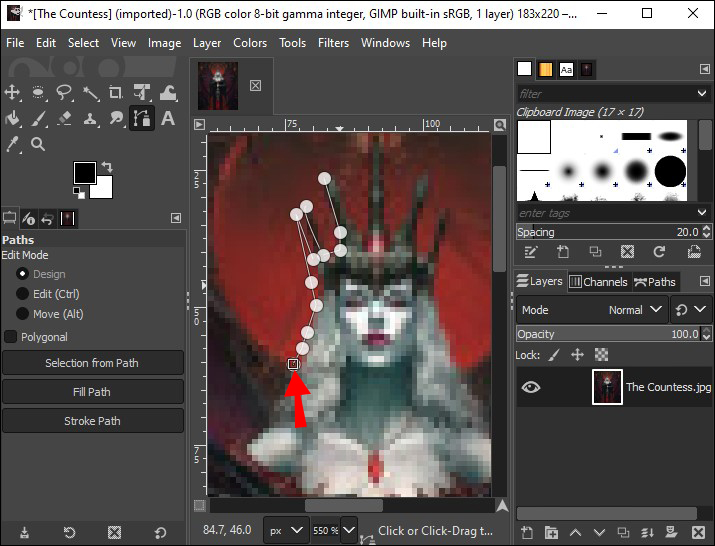Select the Zoom magnifier tool
Viewport: 715px width, 546px height.
(39, 145)
